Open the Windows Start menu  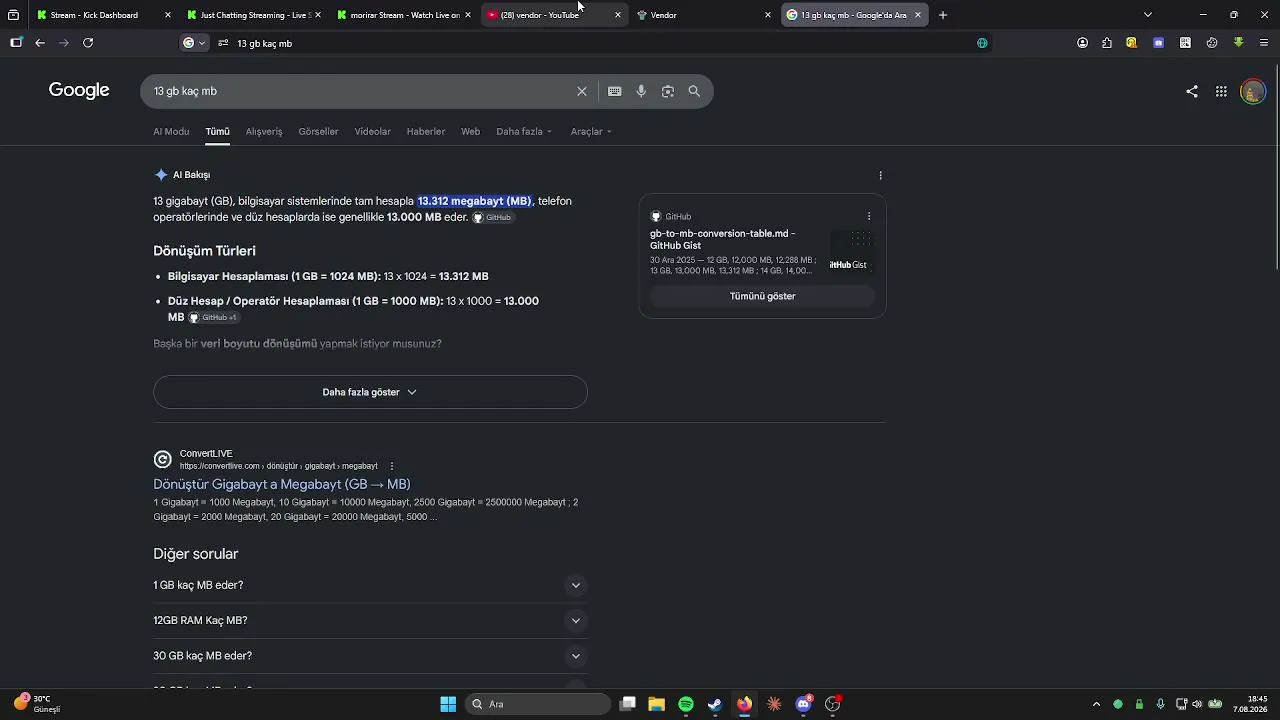pyautogui.click(x=448, y=704)
